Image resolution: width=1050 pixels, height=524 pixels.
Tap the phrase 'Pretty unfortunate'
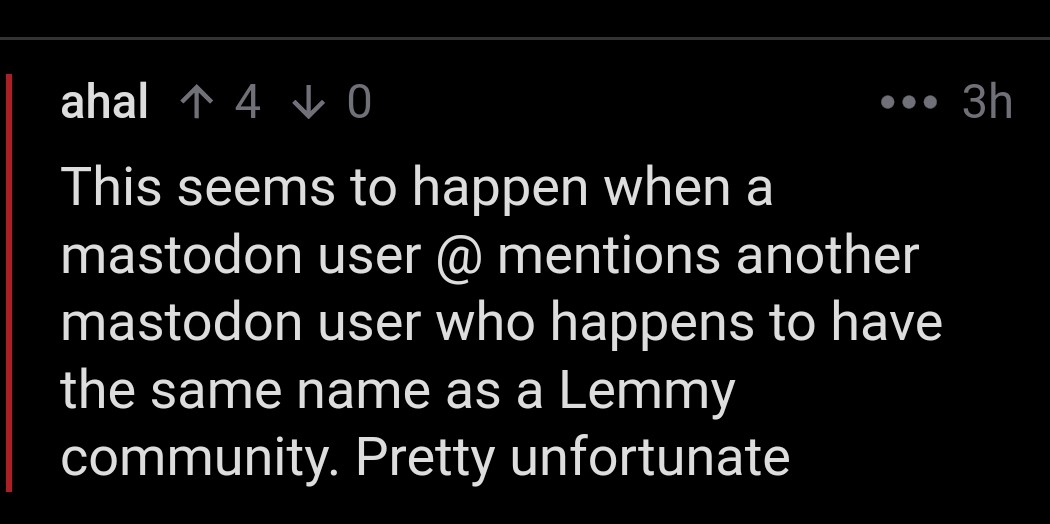click(x=573, y=458)
